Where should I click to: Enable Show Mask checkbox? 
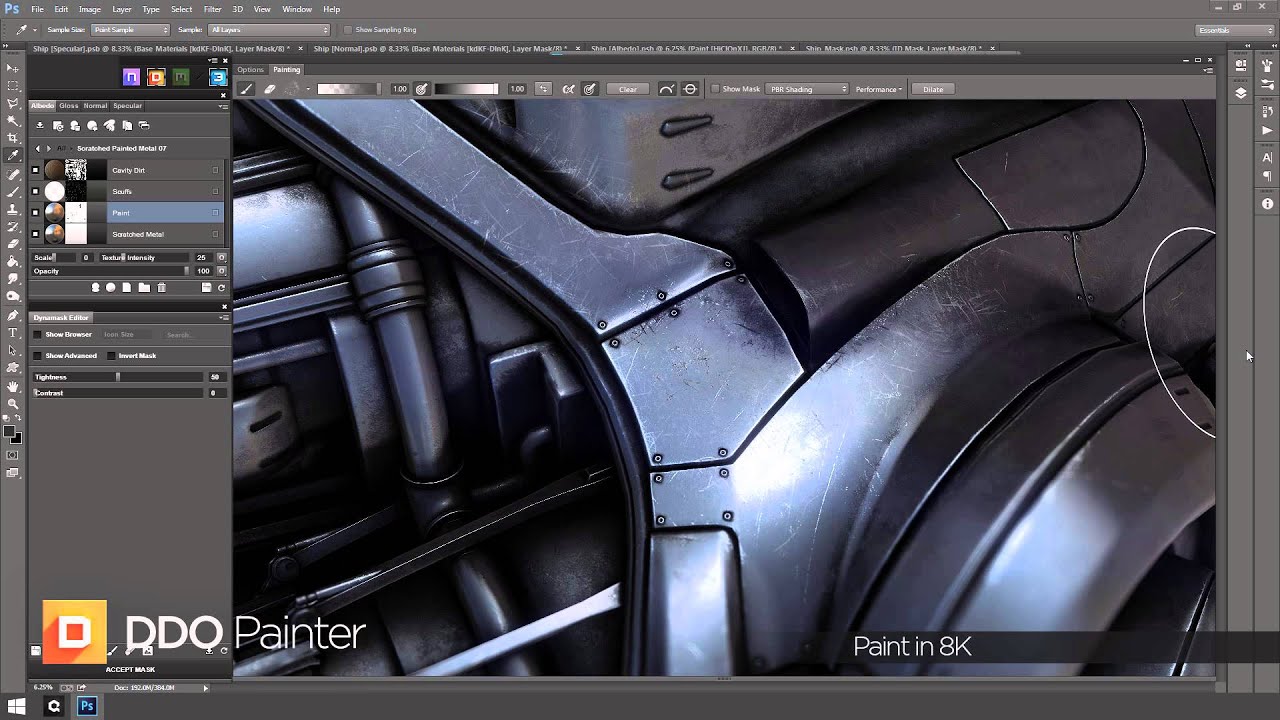tap(716, 89)
